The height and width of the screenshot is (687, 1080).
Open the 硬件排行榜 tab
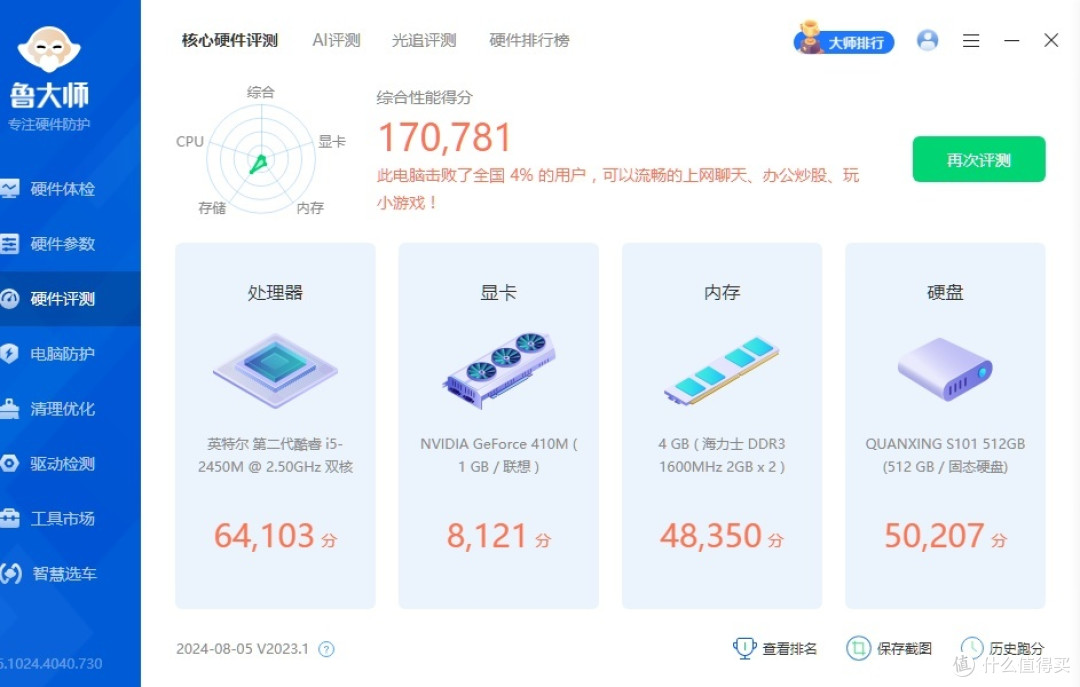tap(529, 40)
